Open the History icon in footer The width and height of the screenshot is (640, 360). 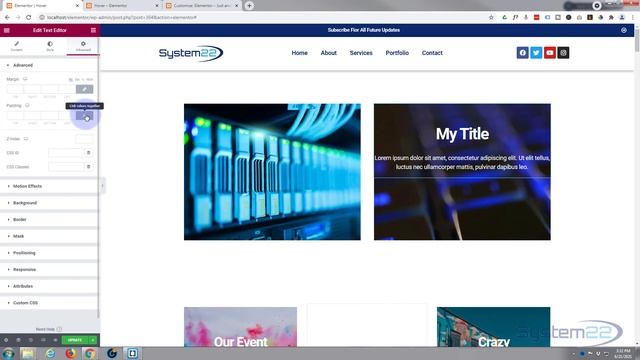(x=31, y=340)
